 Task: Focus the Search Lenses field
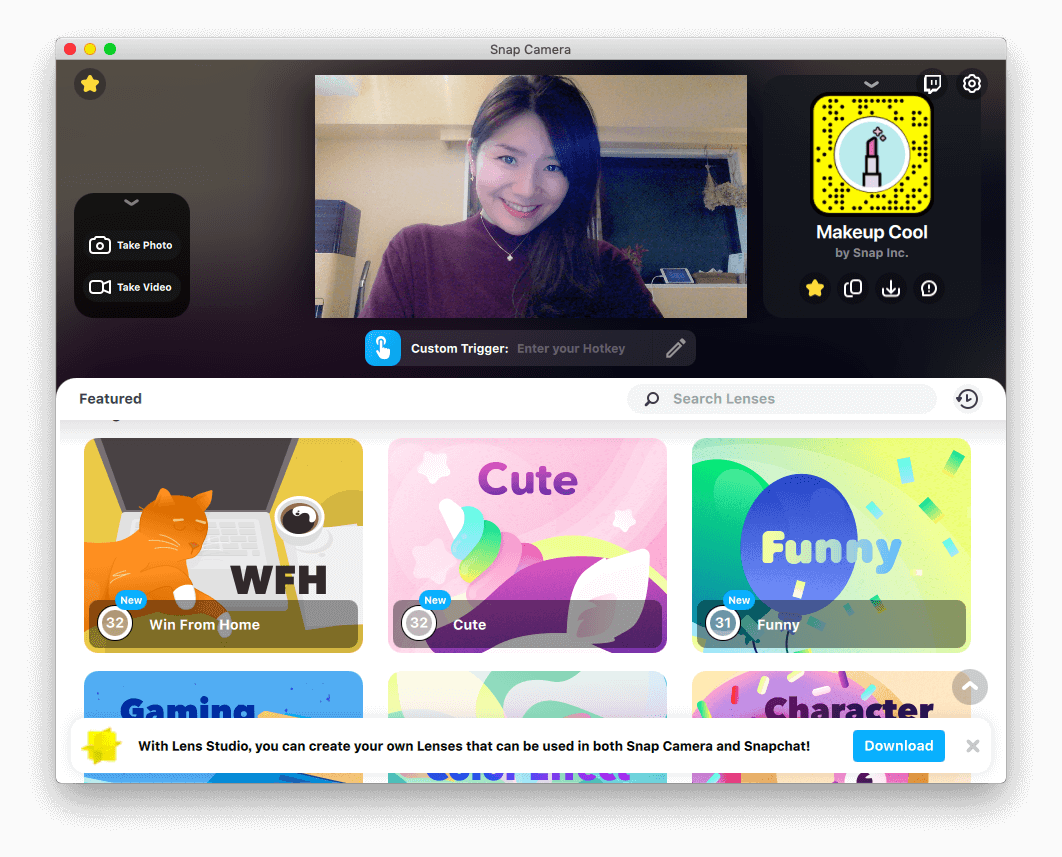pos(790,399)
